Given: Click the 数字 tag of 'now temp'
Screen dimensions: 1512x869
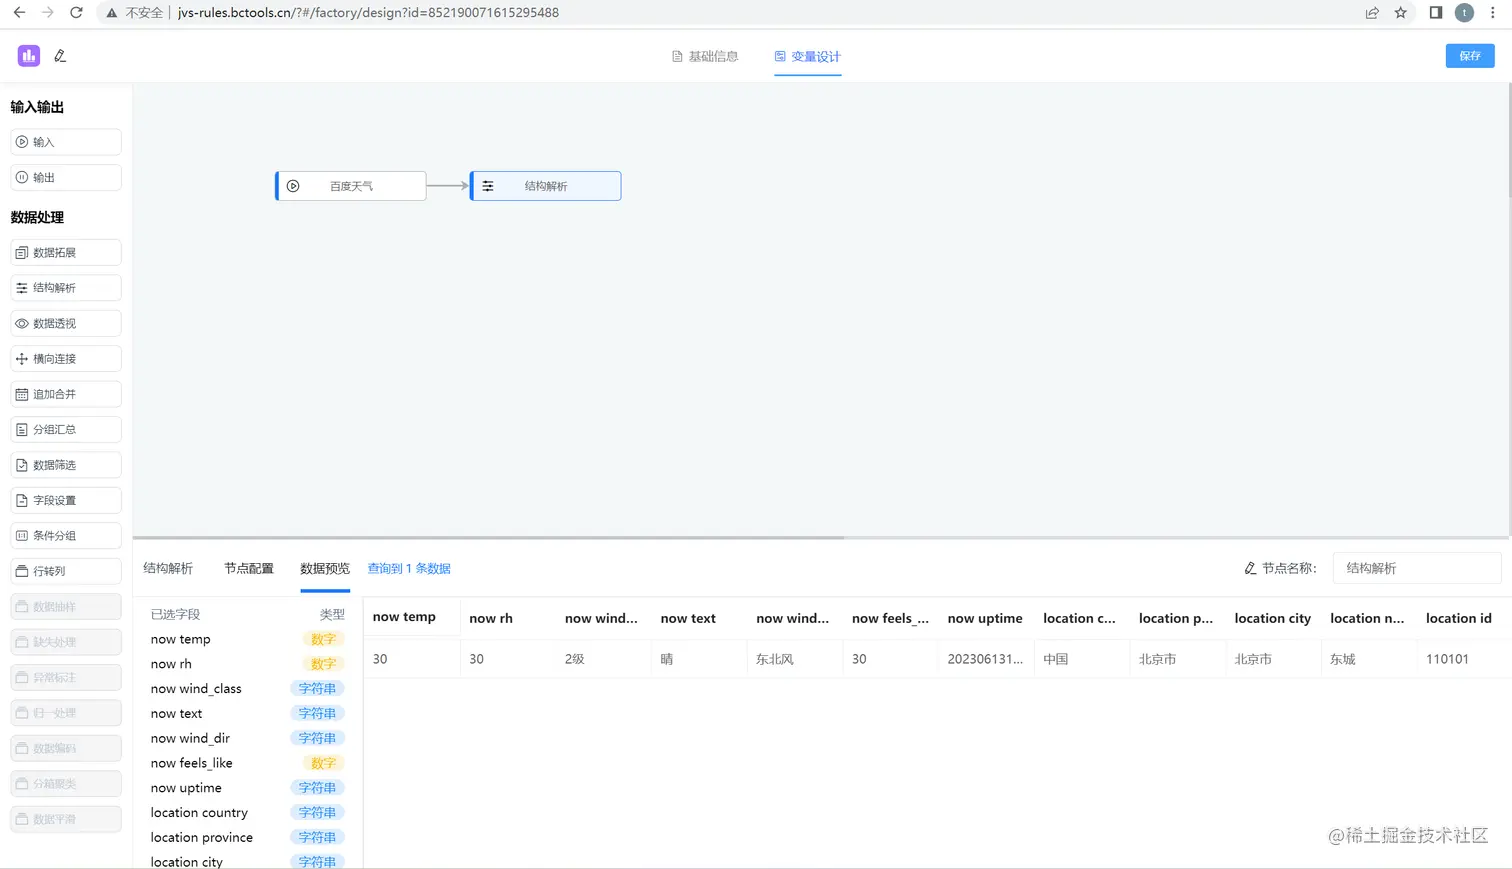Looking at the screenshot, I should pos(323,639).
